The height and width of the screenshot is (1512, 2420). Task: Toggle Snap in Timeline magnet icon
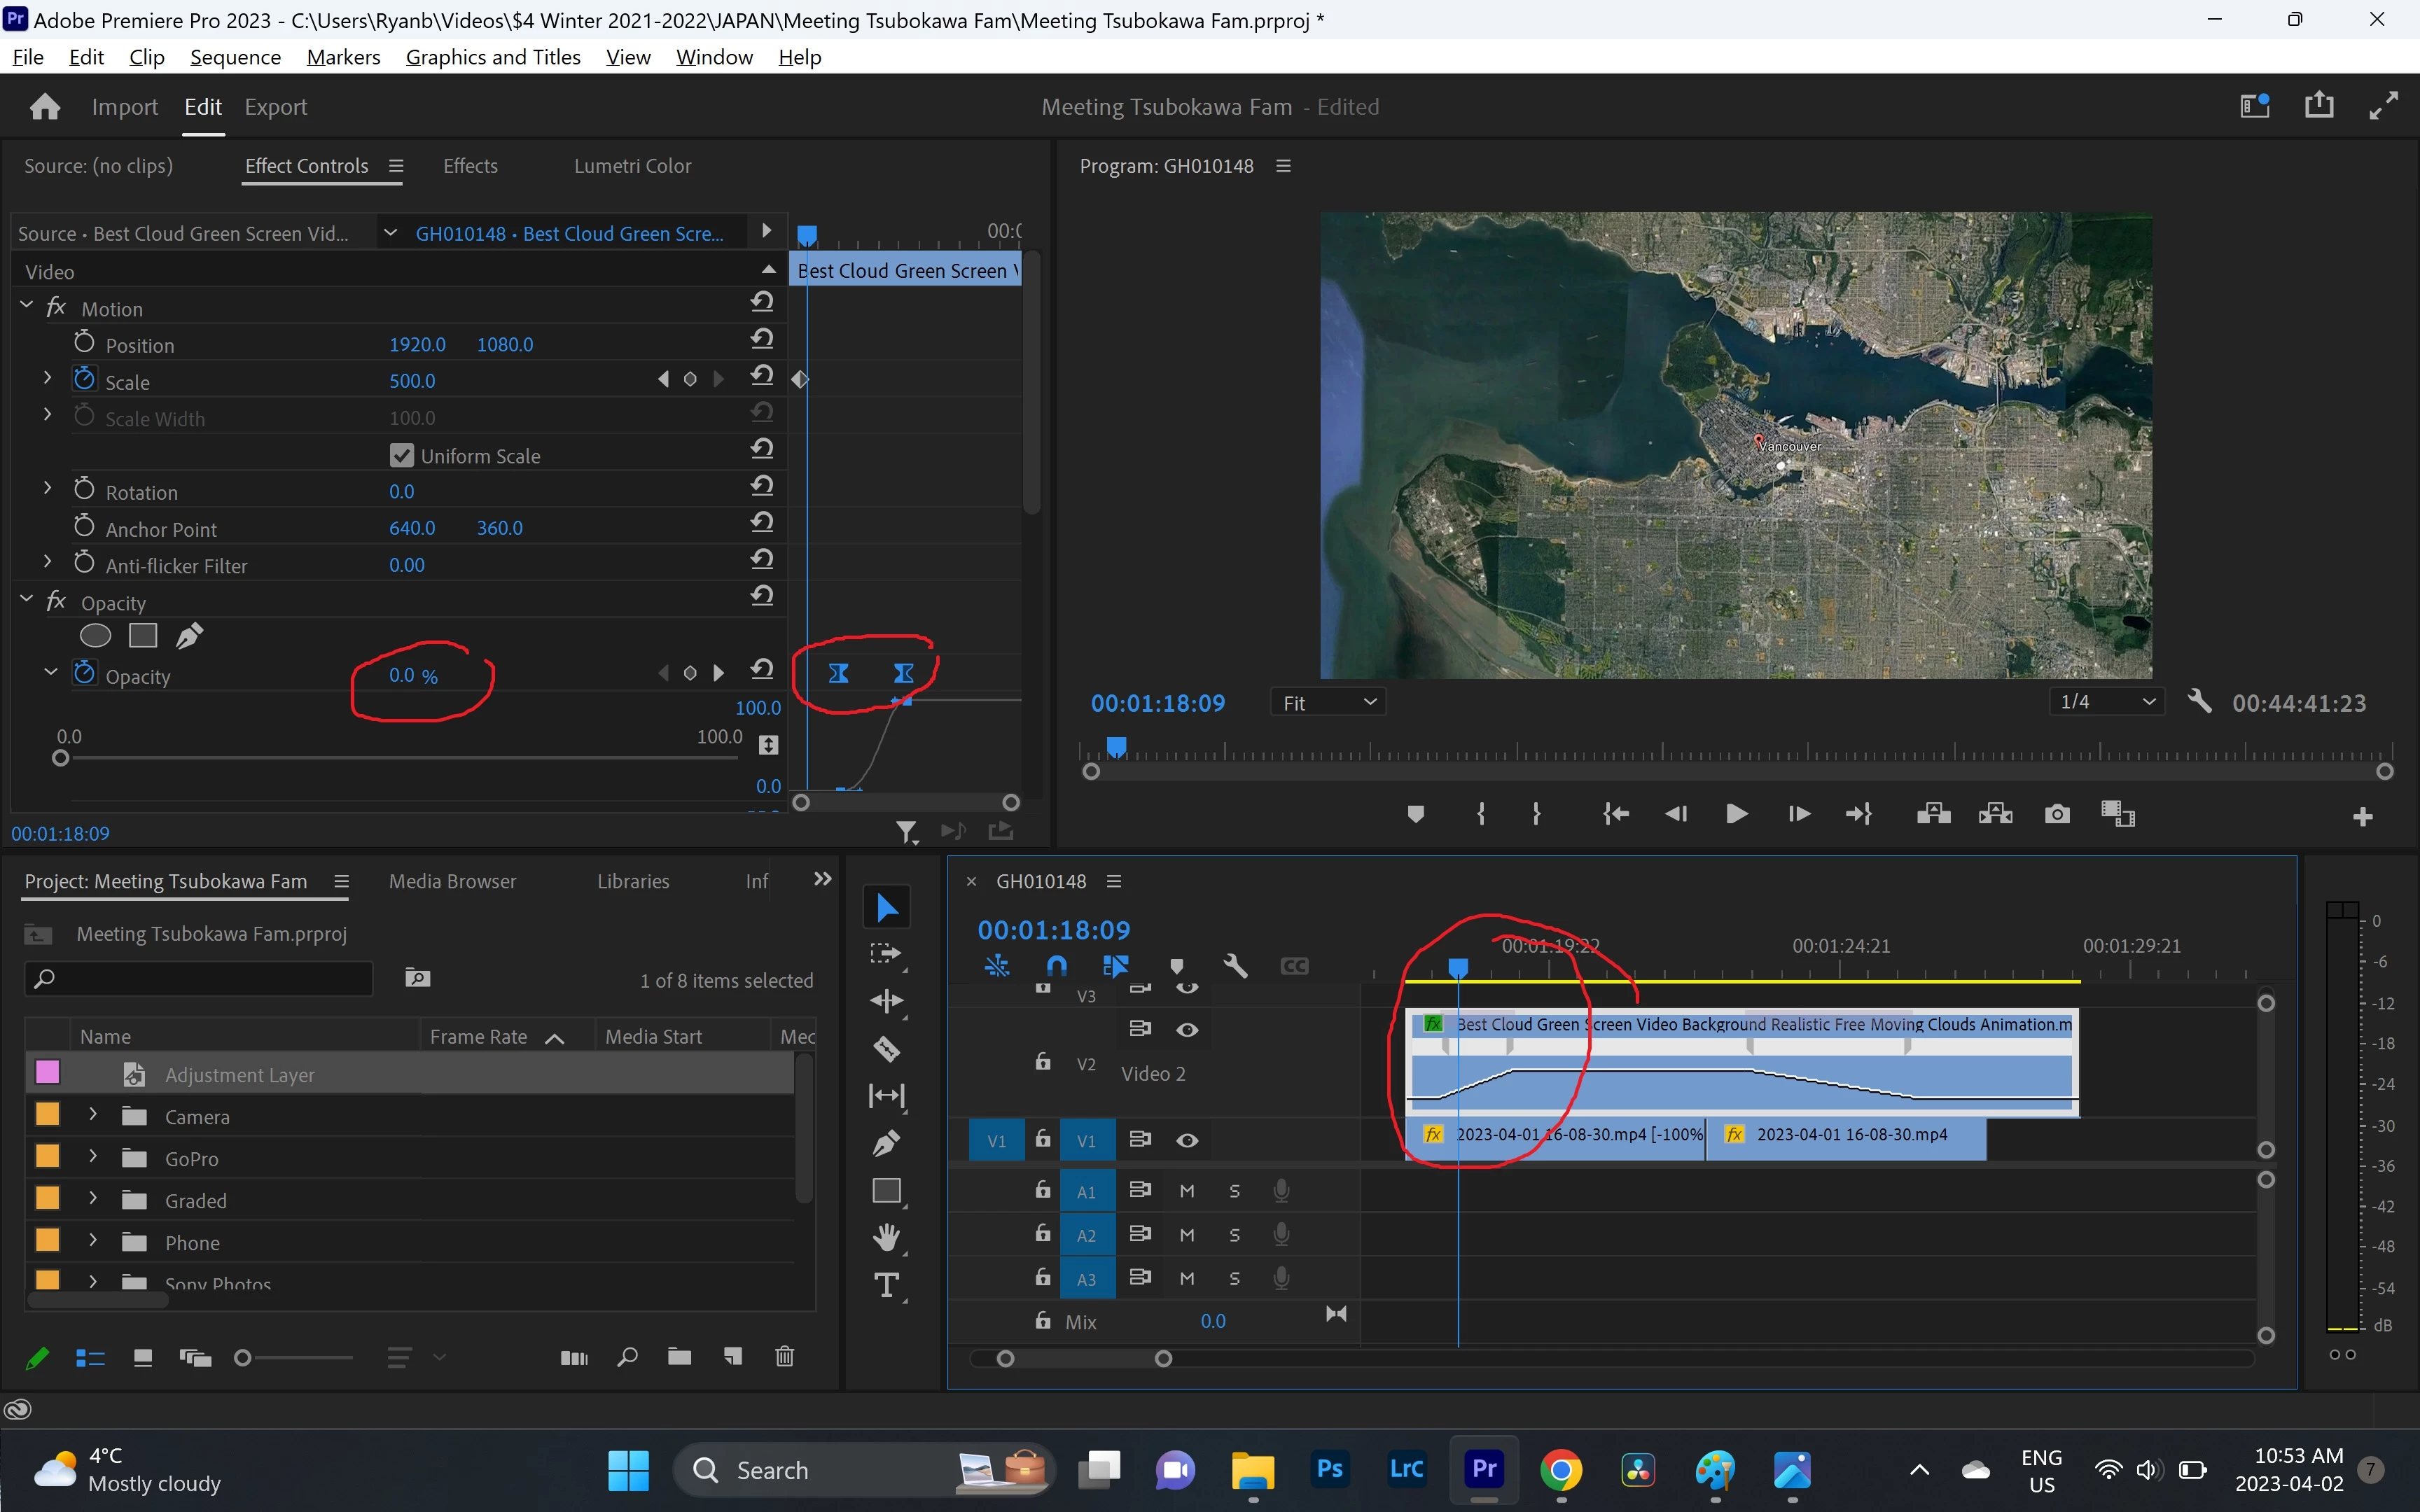click(1056, 966)
